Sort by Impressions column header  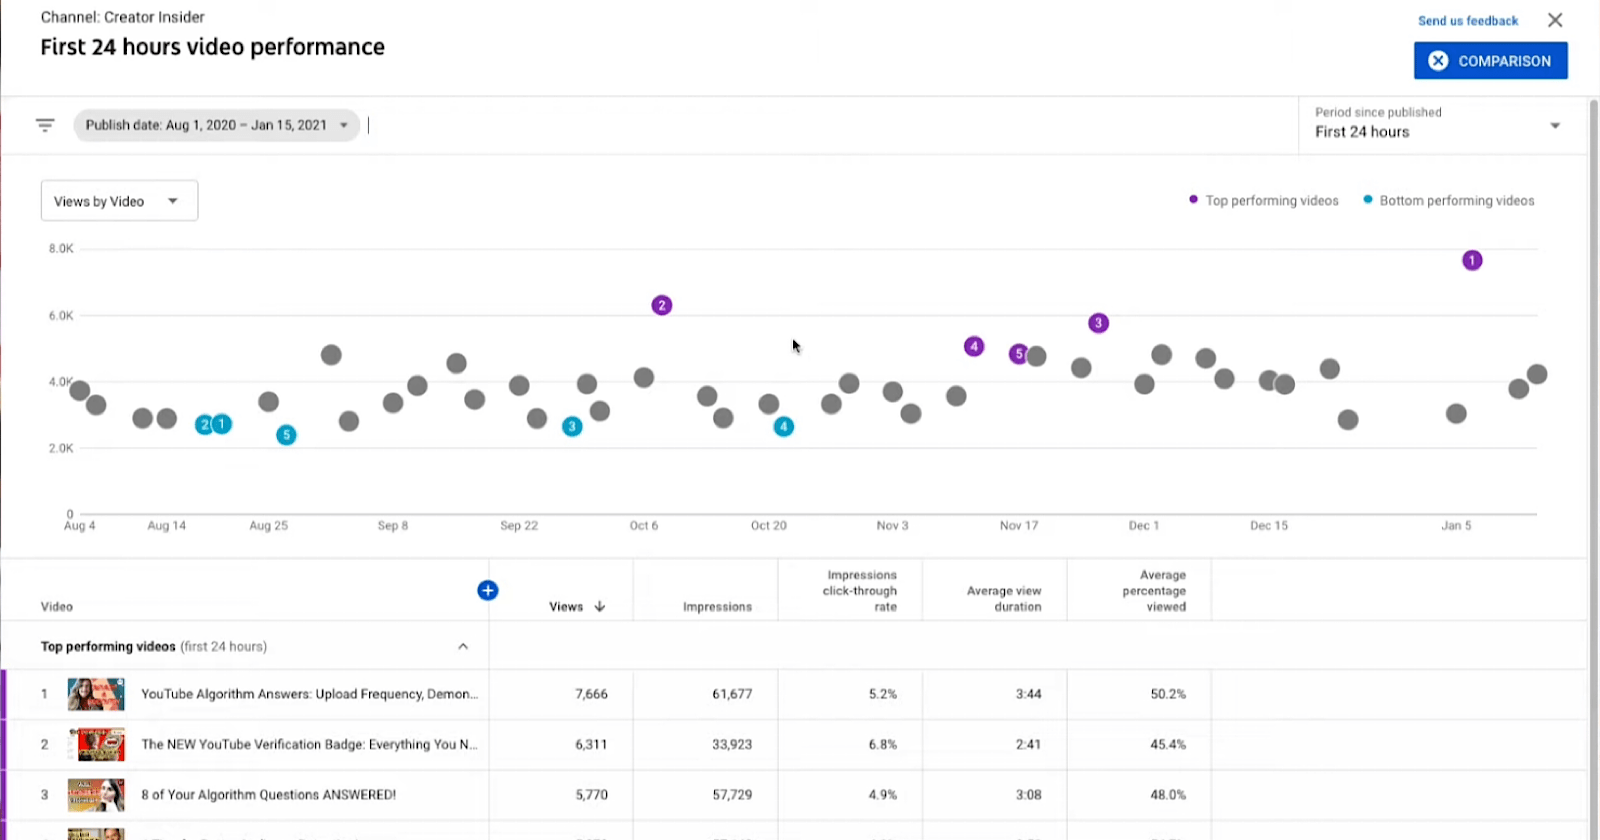pyautogui.click(x=717, y=607)
